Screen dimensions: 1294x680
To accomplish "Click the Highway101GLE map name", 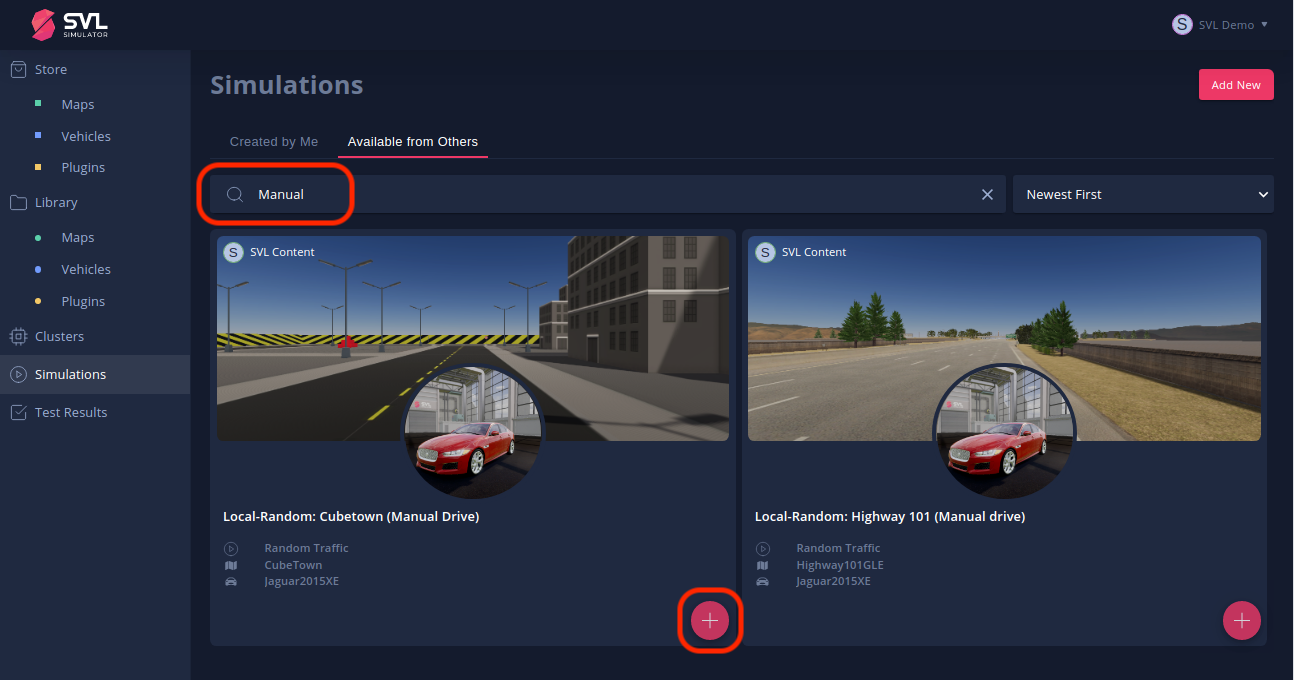I will [840, 565].
